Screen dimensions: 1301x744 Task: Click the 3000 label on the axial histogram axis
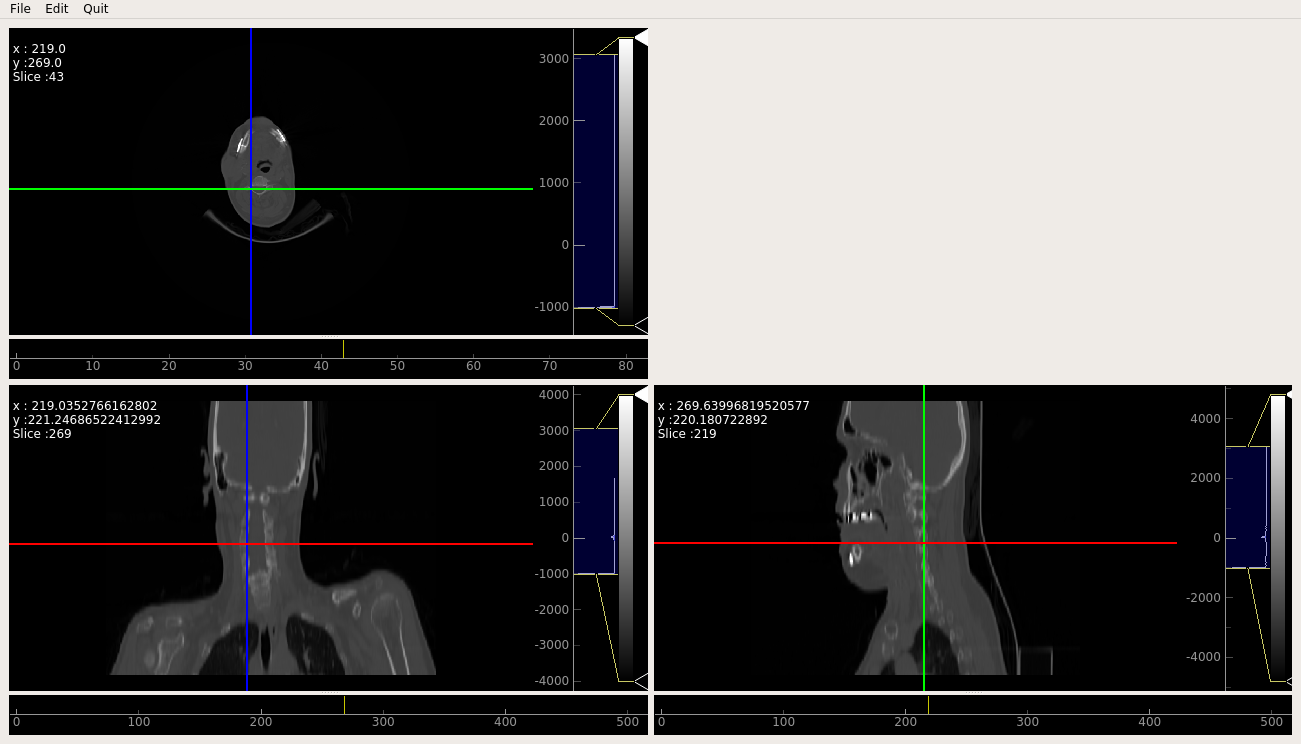553,59
